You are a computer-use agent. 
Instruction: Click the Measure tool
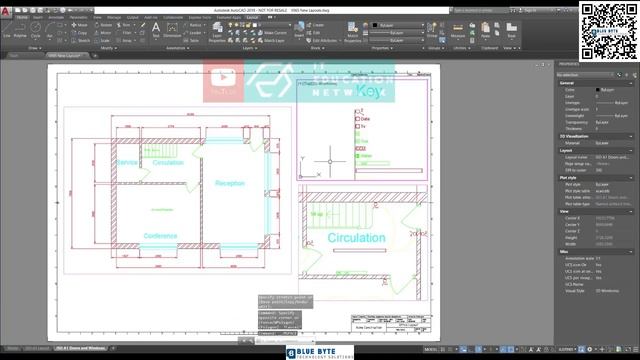458,30
